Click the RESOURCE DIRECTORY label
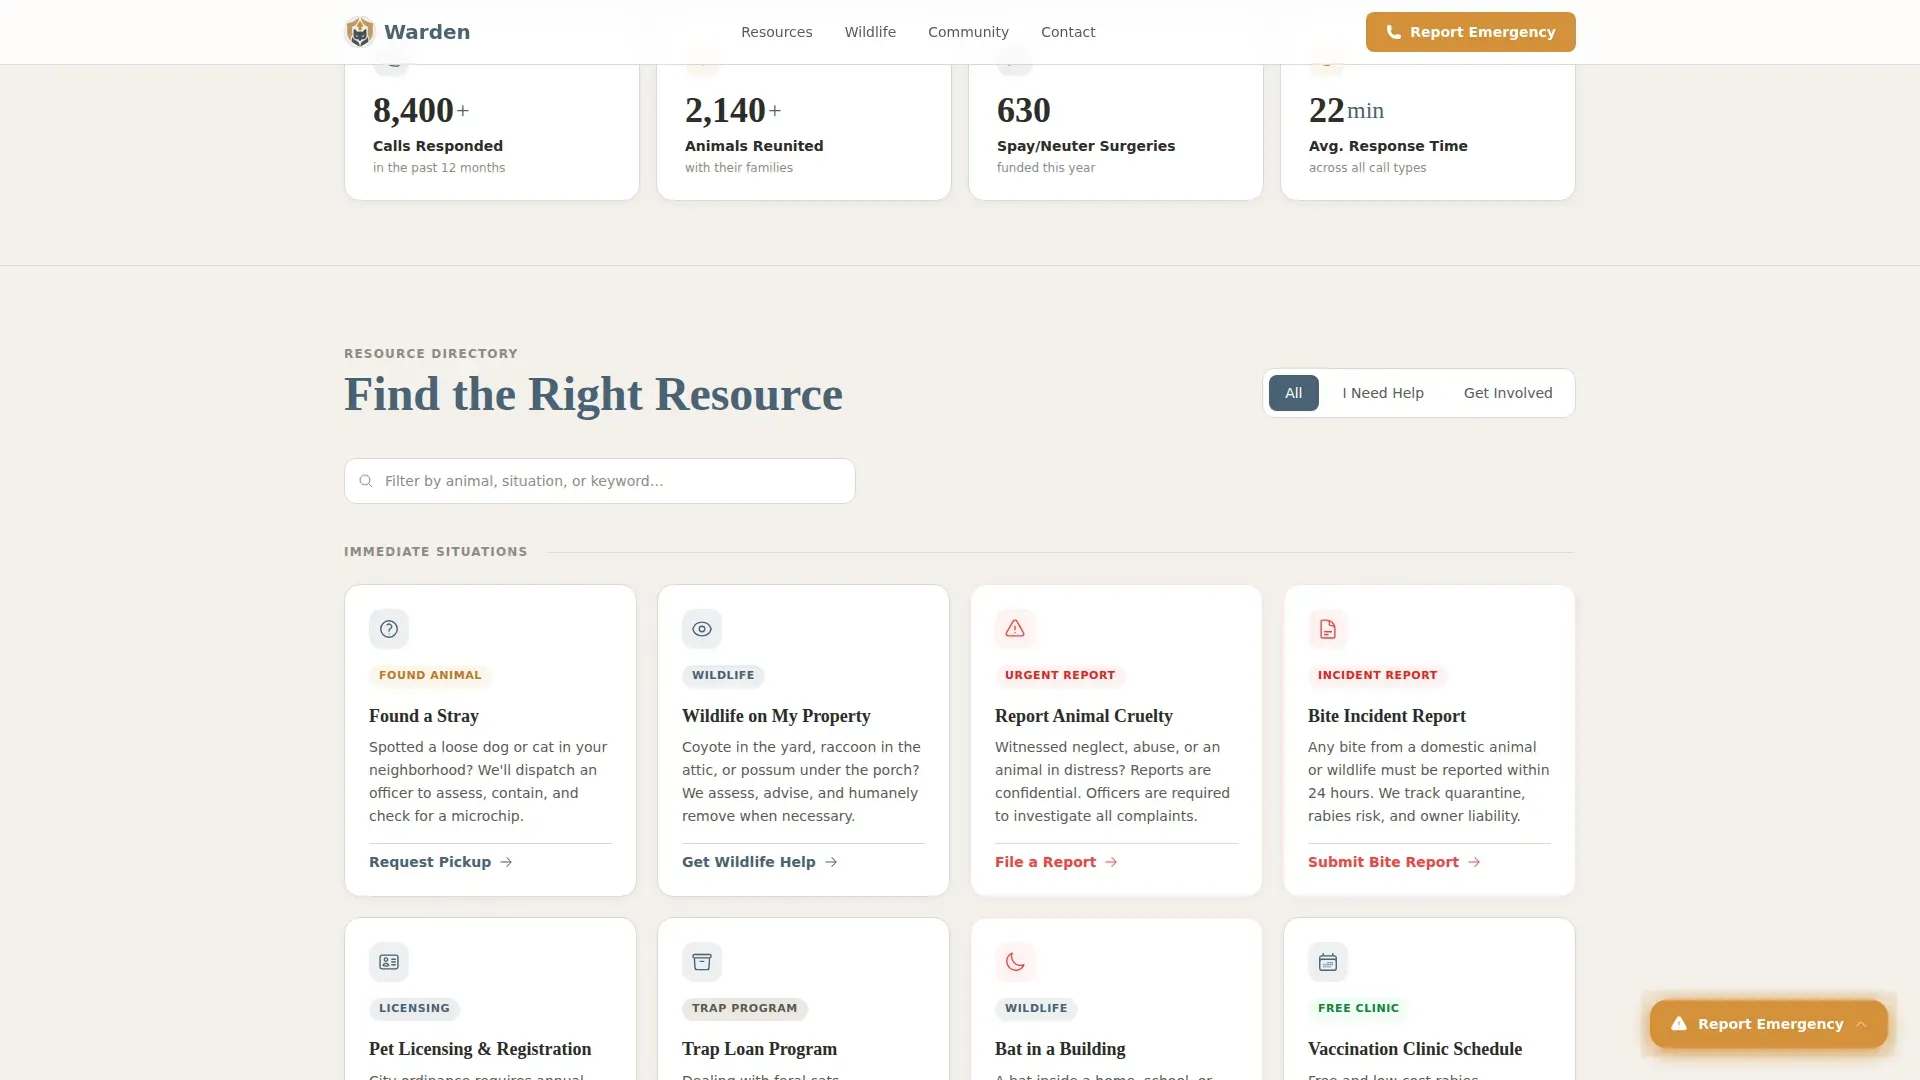The height and width of the screenshot is (1080, 1920). [x=431, y=354]
